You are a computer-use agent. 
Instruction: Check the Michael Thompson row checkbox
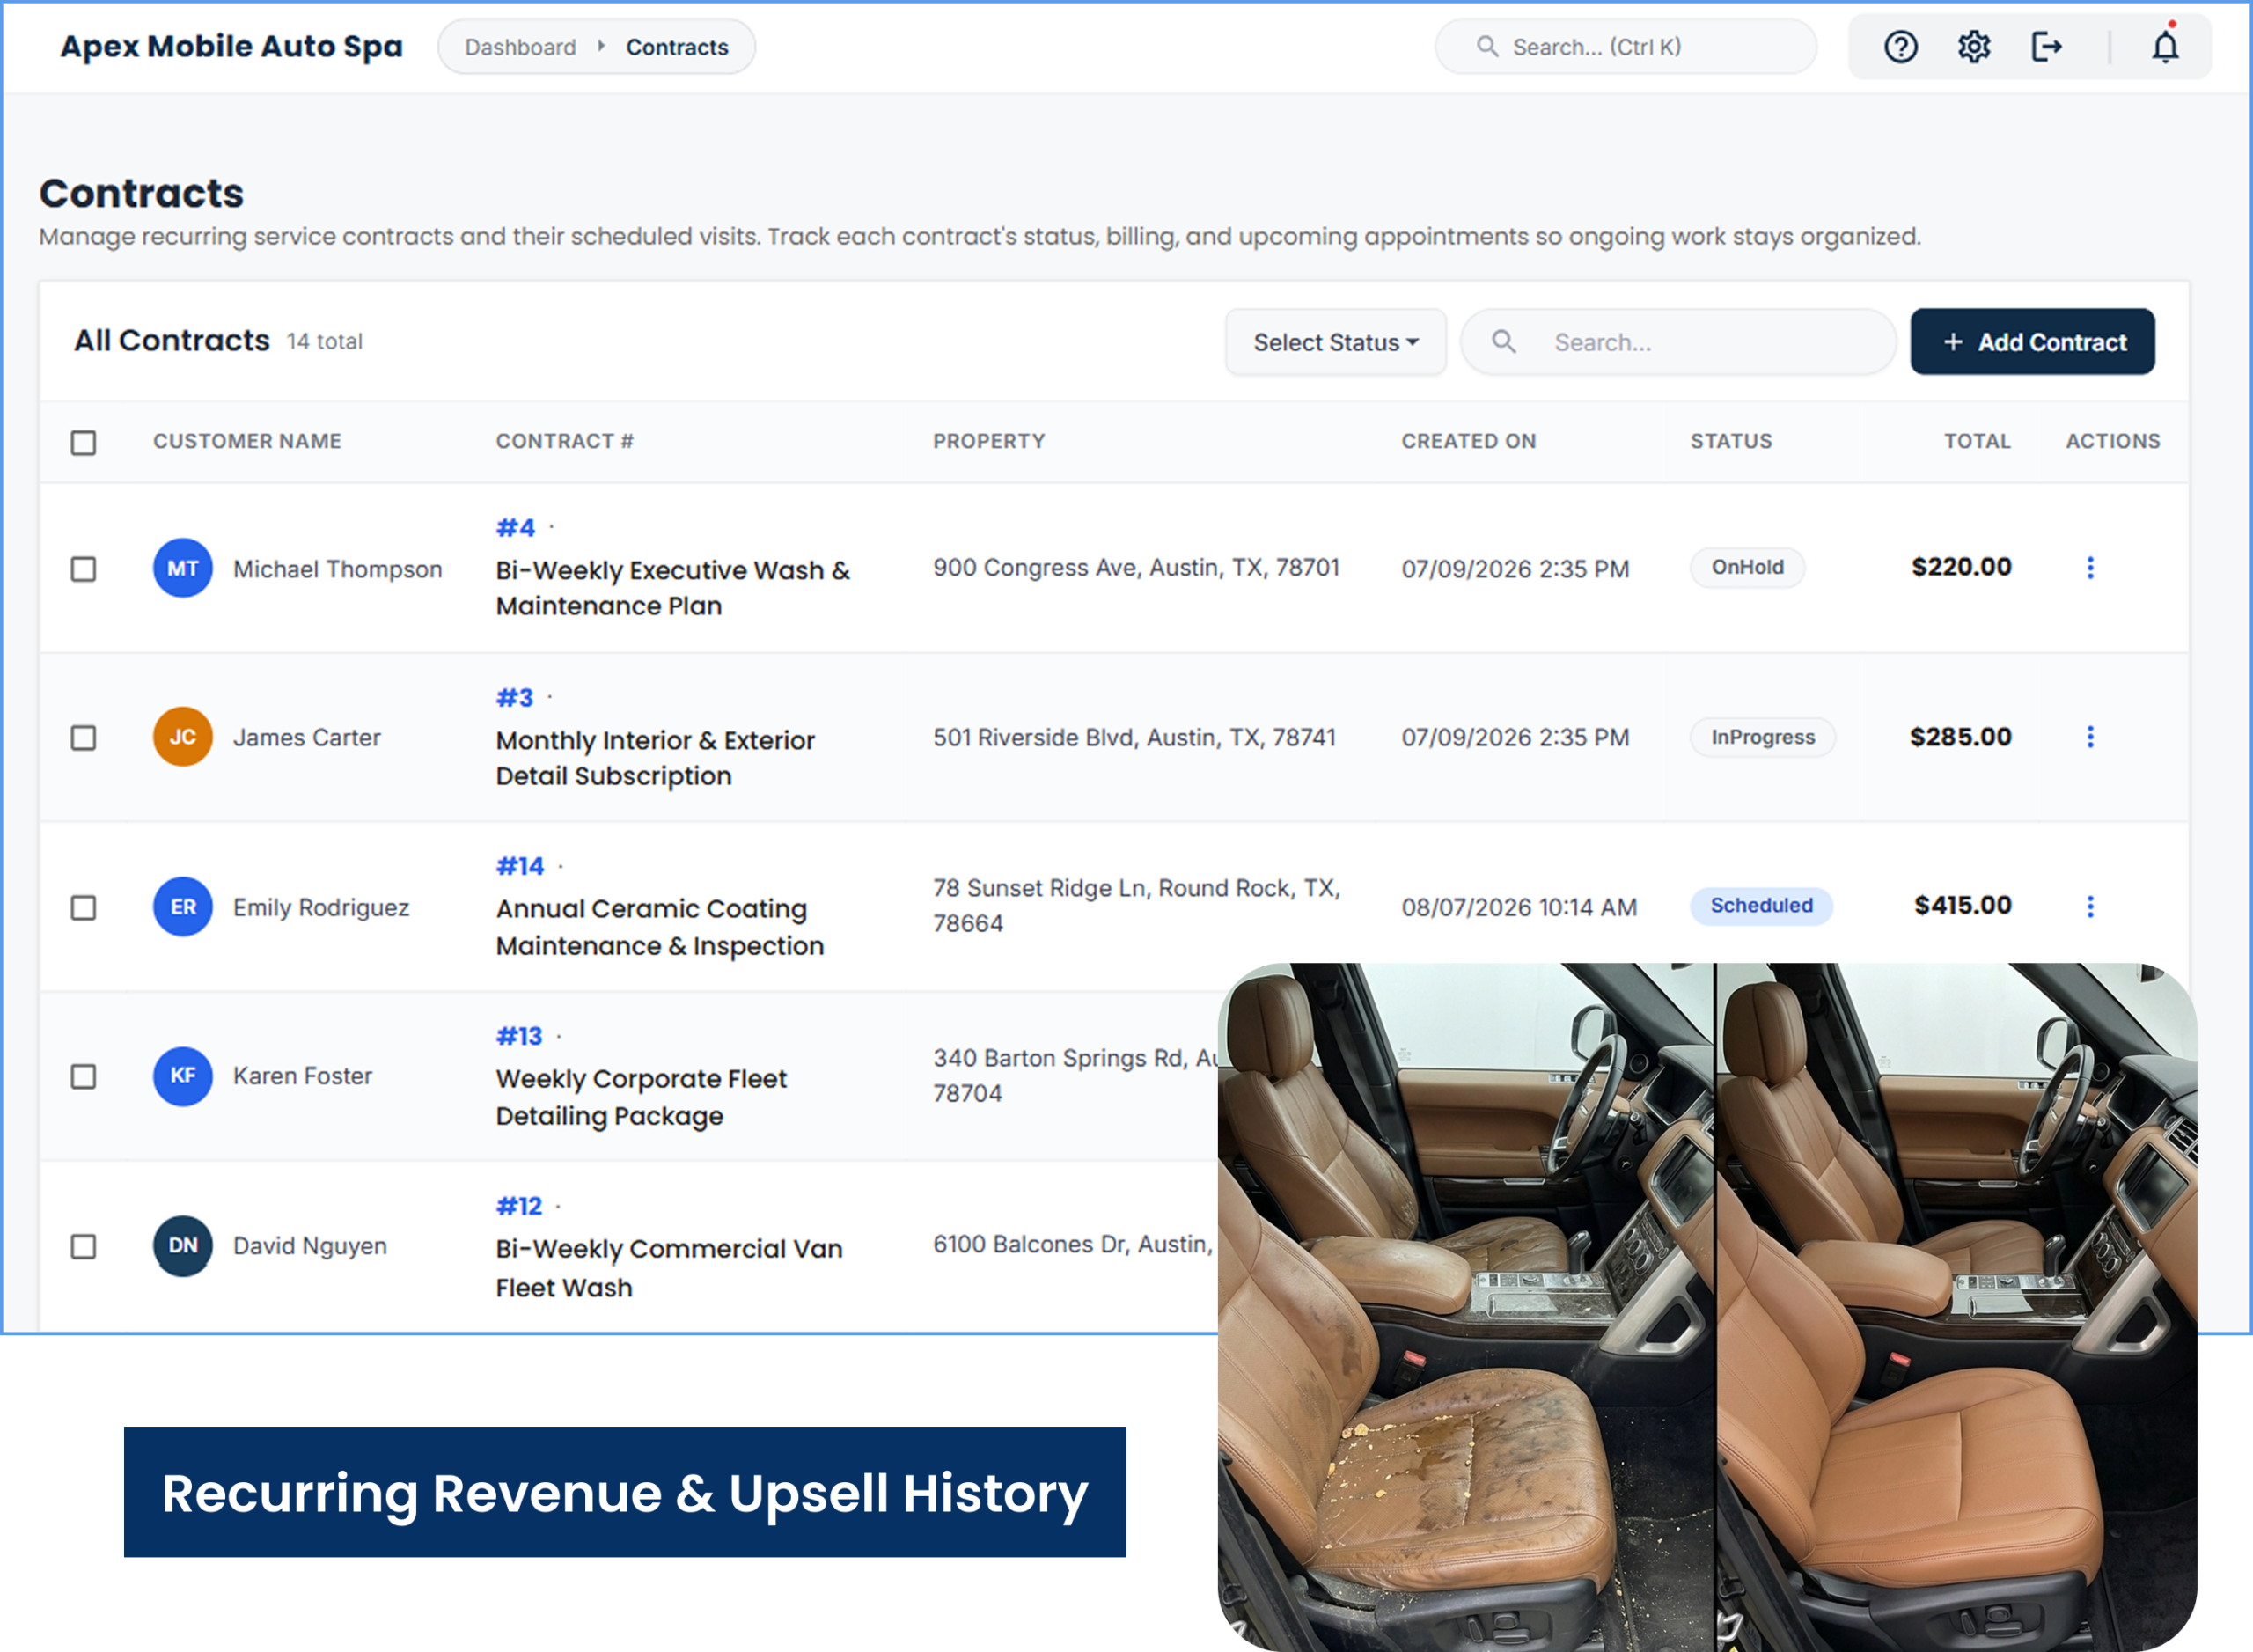click(84, 569)
